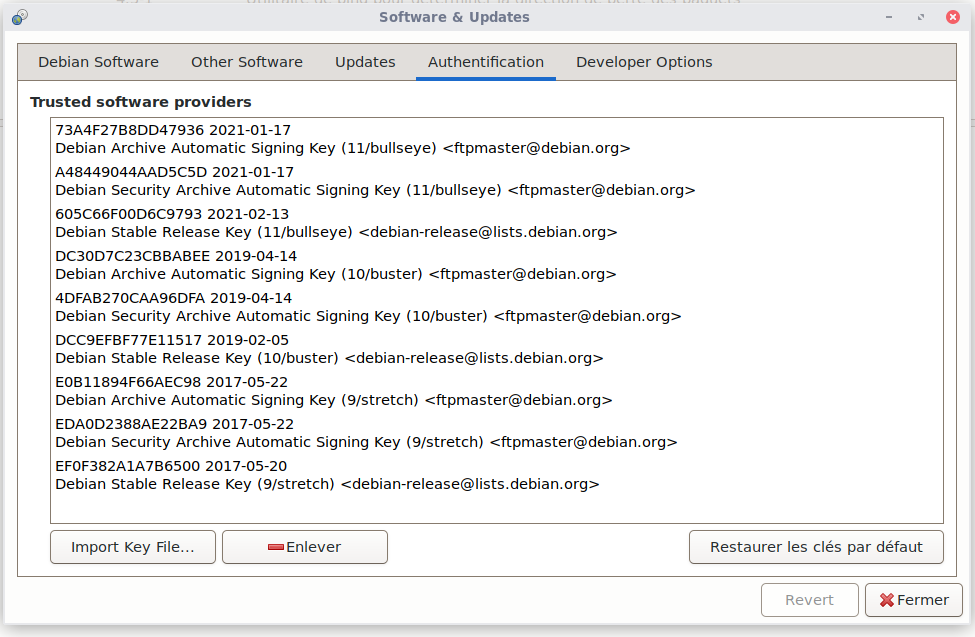Screen dimensions: 975x637
Task: Click the Enlever remove key button
Action: [304, 547]
